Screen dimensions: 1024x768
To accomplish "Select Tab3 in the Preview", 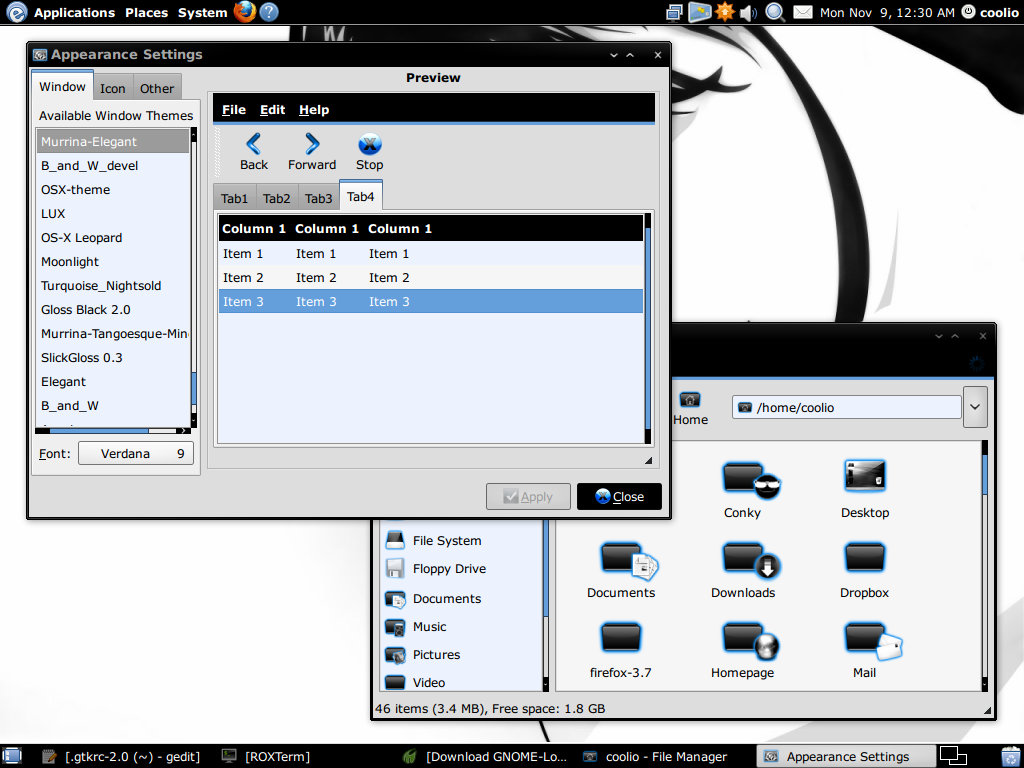I will (x=319, y=199).
